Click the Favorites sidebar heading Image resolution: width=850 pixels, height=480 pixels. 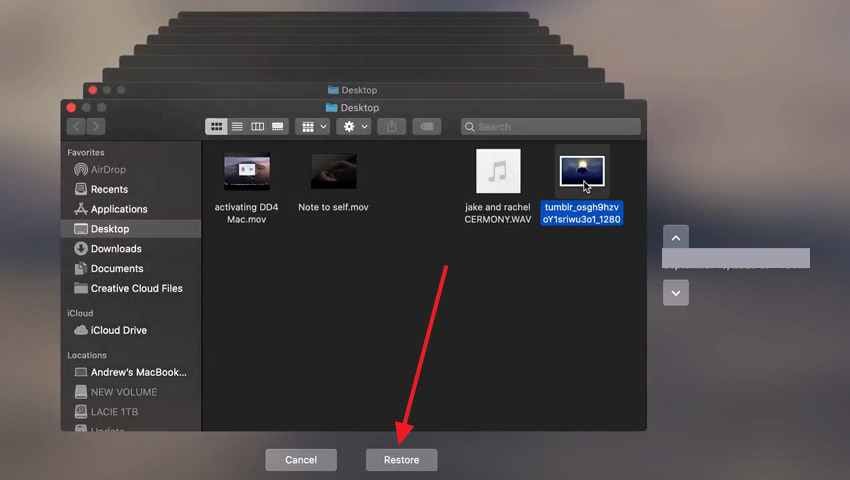86,152
